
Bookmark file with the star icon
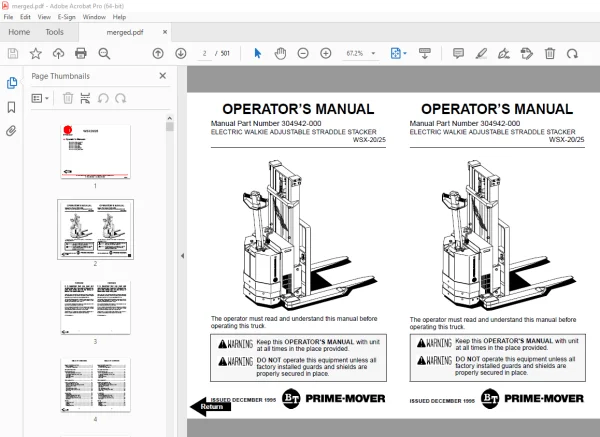click(36, 53)
